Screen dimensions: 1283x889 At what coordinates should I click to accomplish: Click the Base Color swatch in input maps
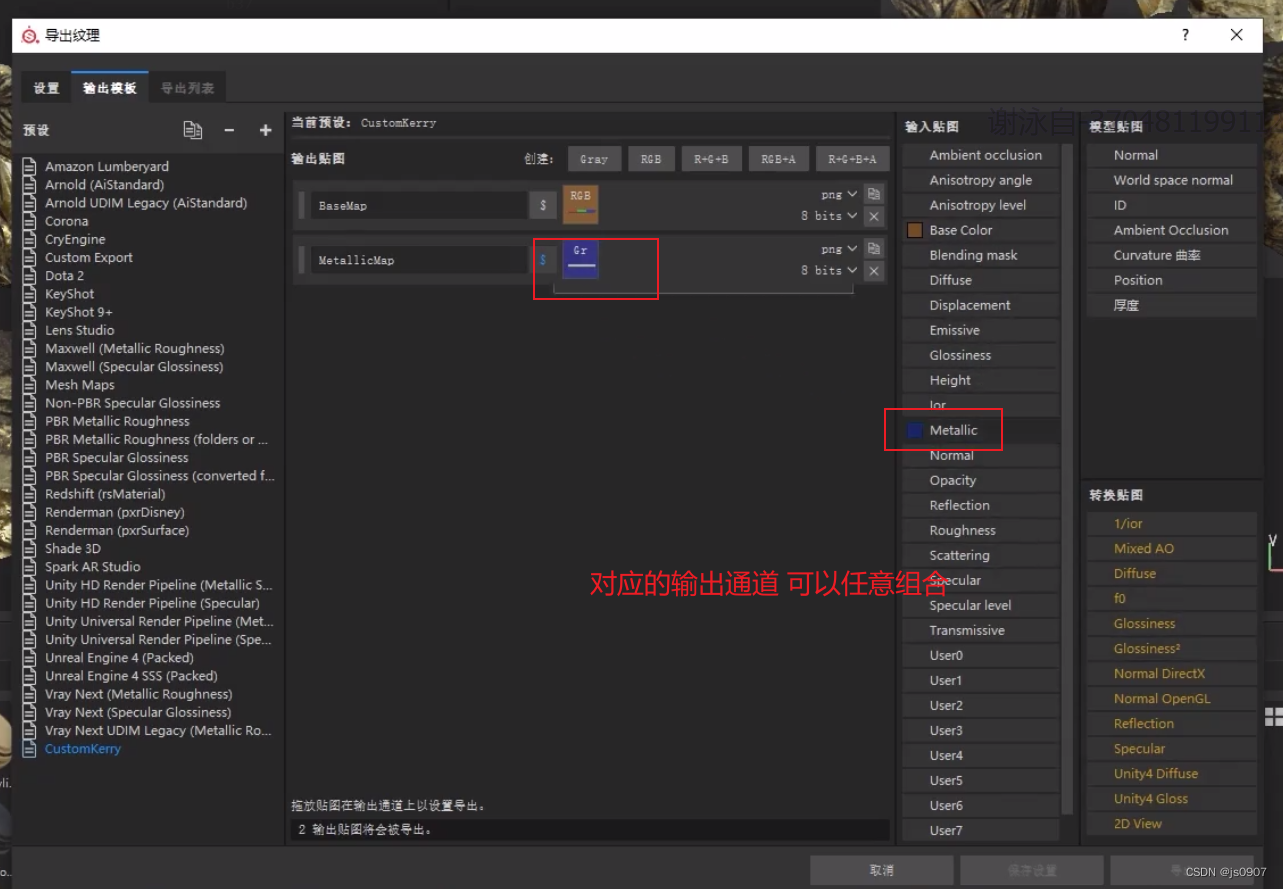coord(913,229)
